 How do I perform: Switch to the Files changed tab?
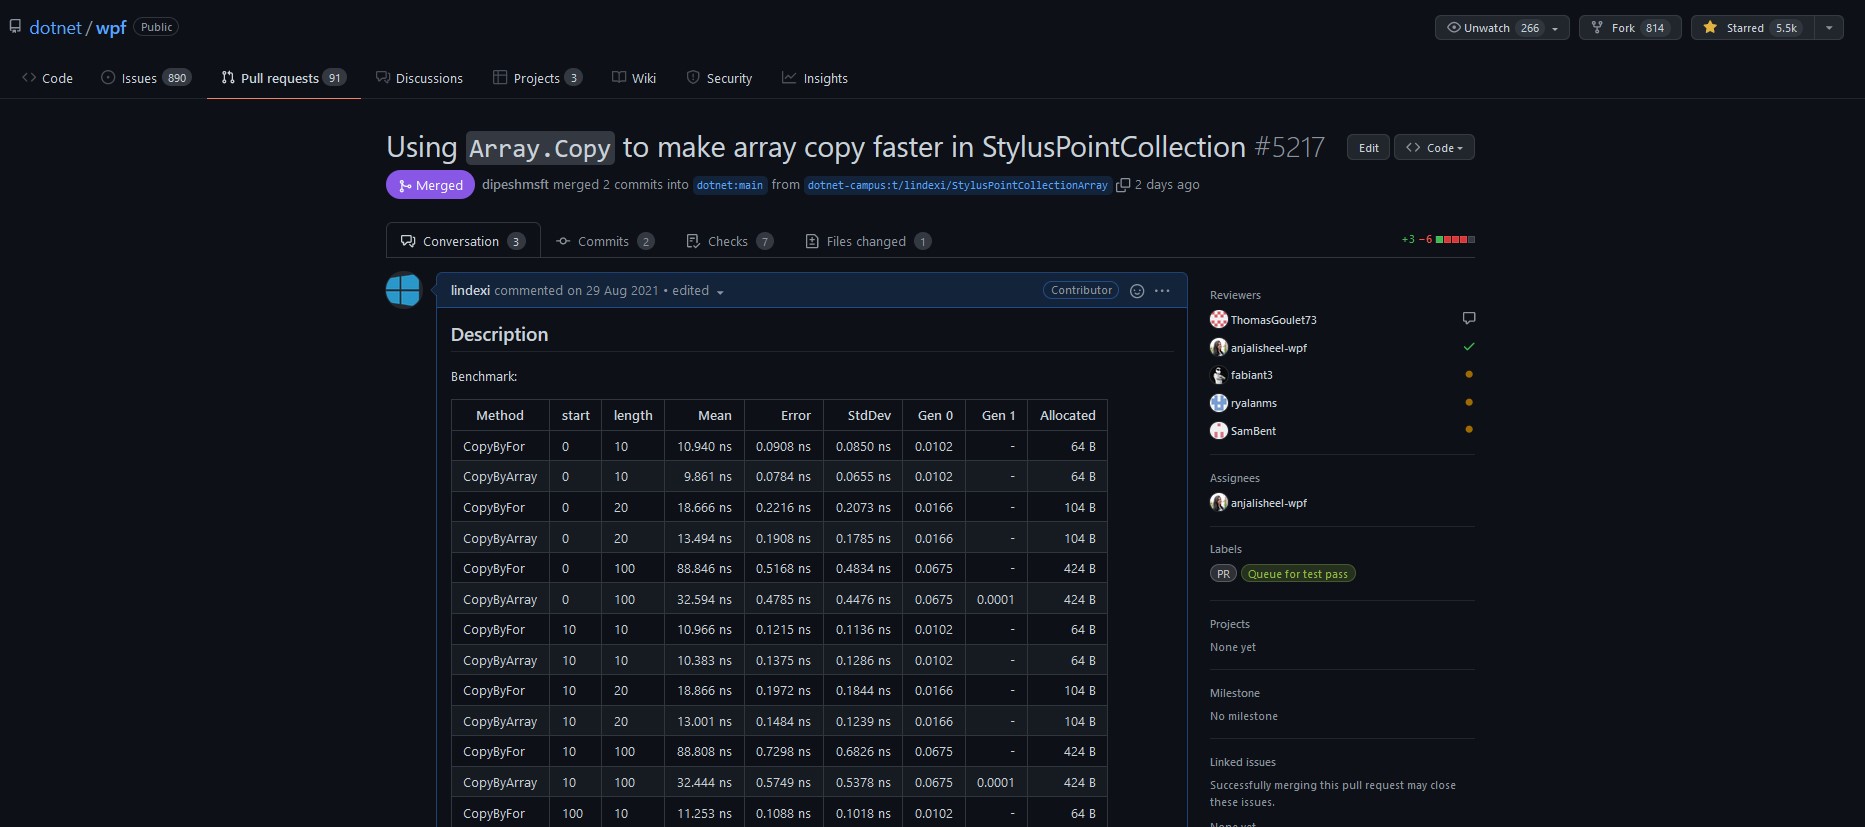[867, 241]
